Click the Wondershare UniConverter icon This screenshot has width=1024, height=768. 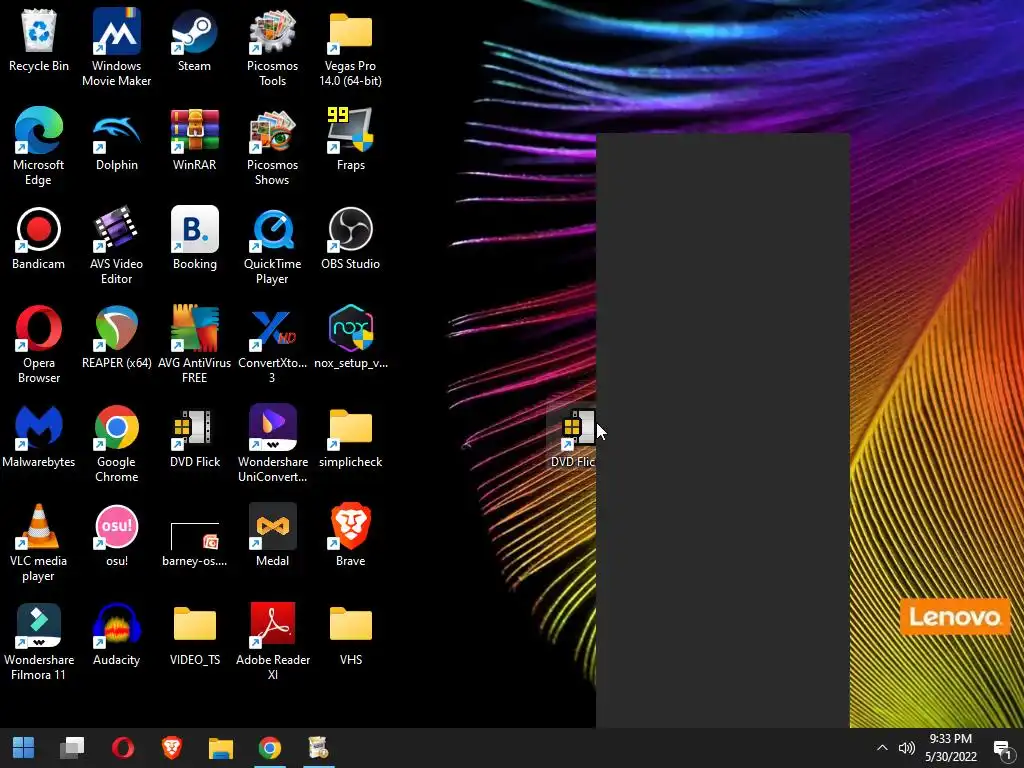click(x=272, y=443)
